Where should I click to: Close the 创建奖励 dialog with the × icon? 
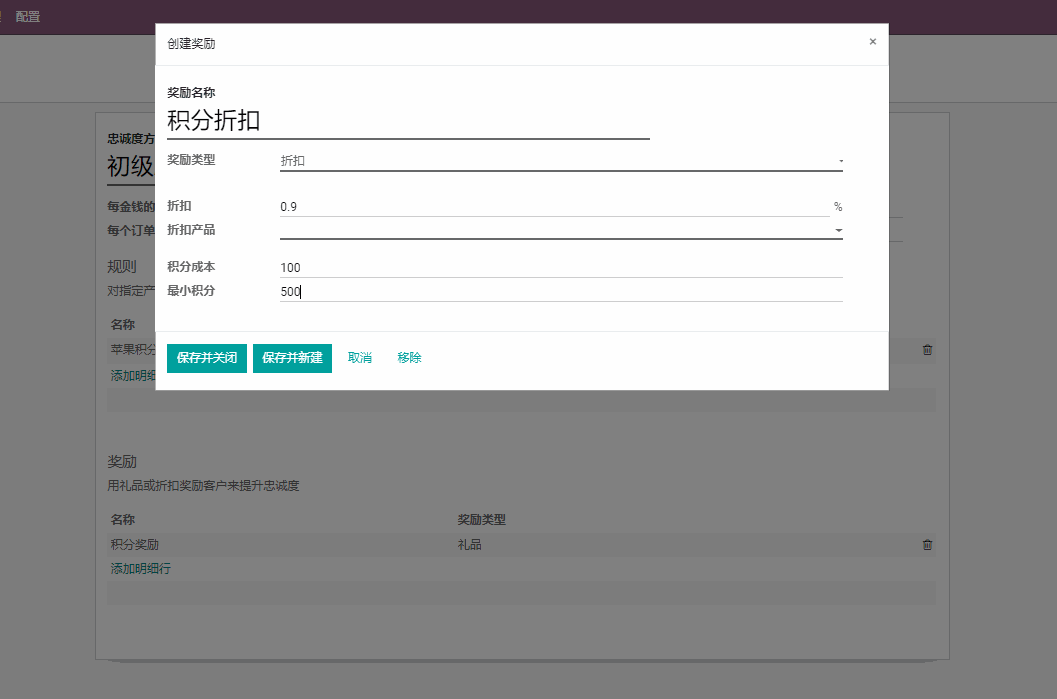[872, 42]
